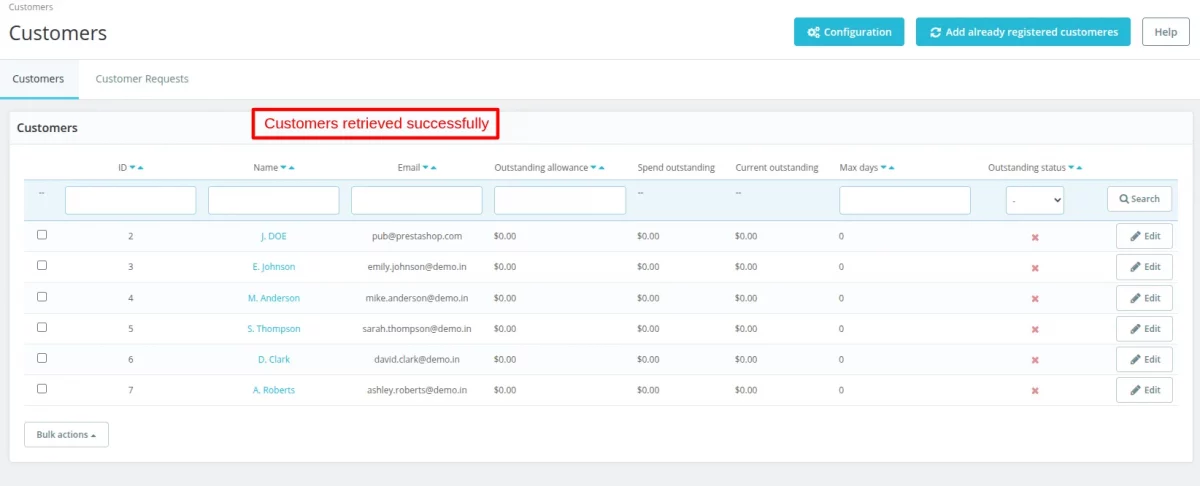Expand the Bulk actions menu
This screenshot has width=1200, height=486.
66,435
